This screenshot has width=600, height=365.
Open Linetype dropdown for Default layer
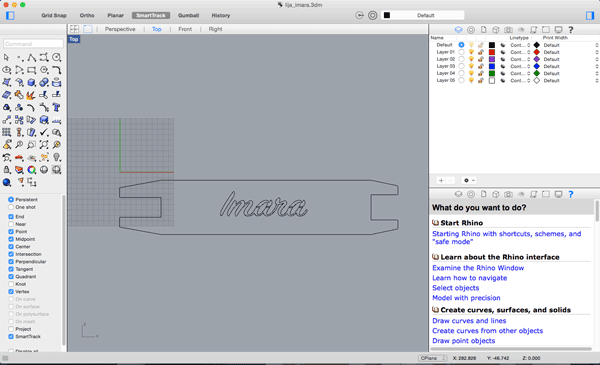click(520, 45)
